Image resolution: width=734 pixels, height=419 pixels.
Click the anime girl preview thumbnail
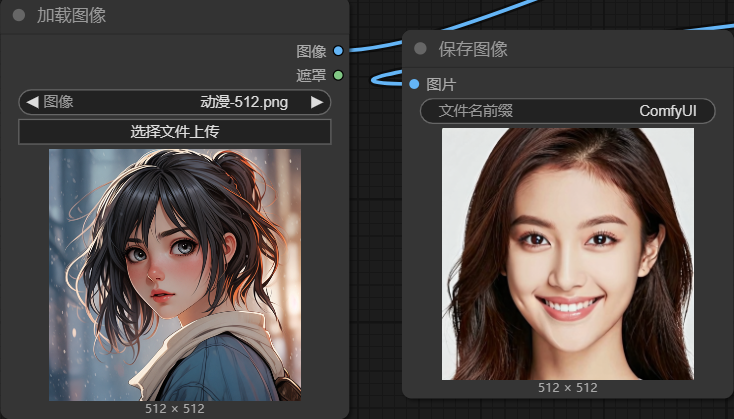175,275
